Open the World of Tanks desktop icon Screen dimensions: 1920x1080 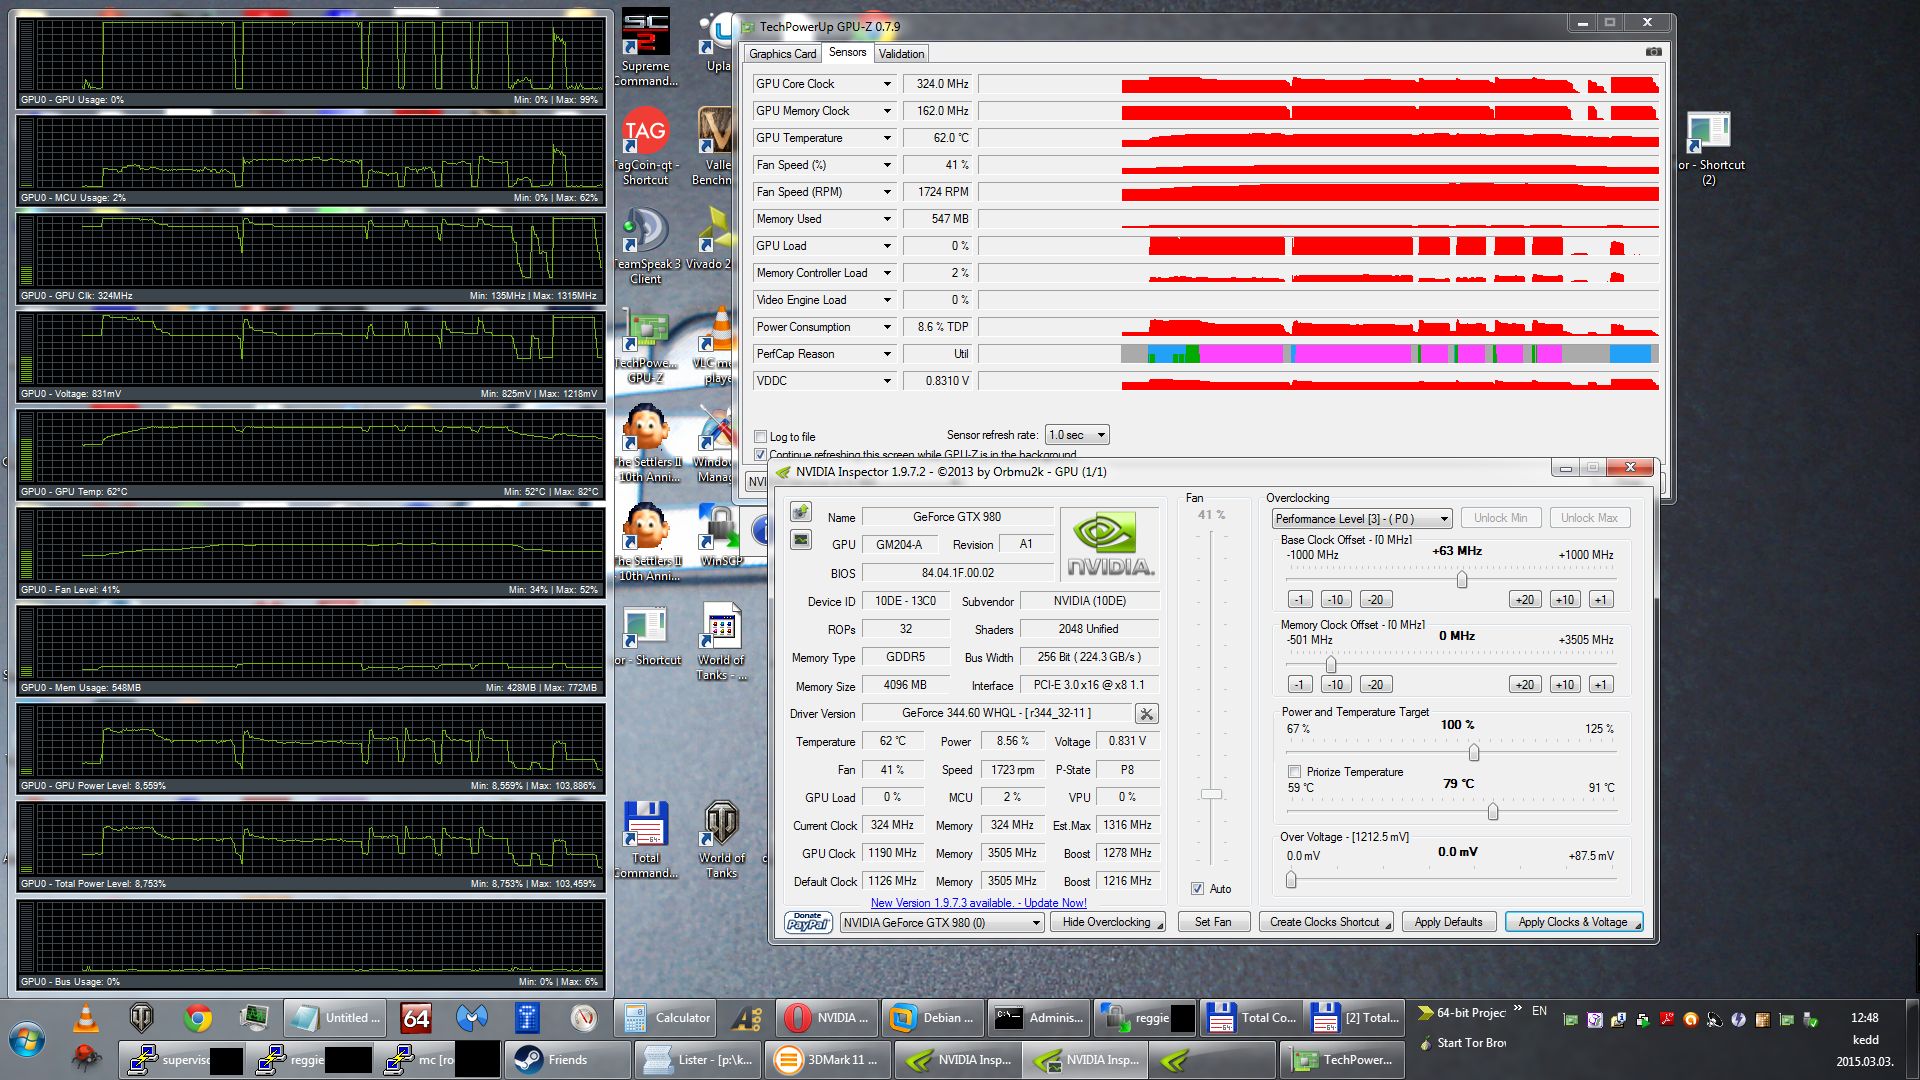coord(721,839)
